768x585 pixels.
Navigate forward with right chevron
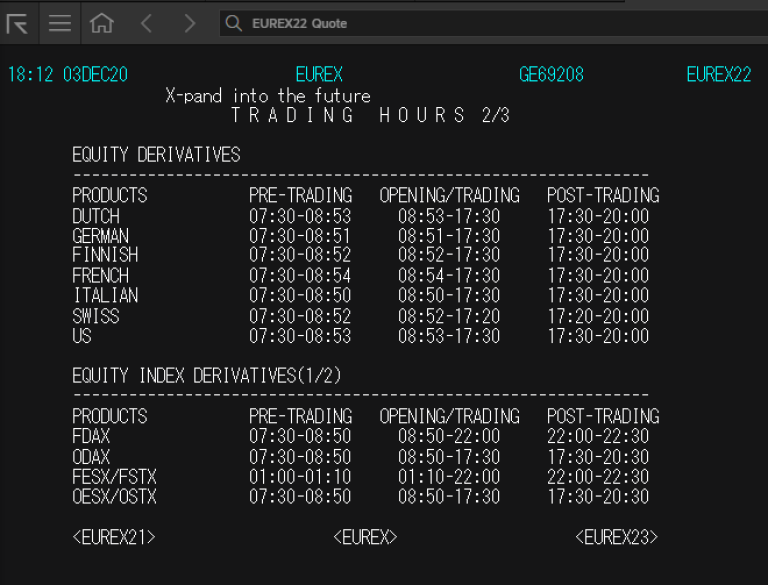pos(190,23)
